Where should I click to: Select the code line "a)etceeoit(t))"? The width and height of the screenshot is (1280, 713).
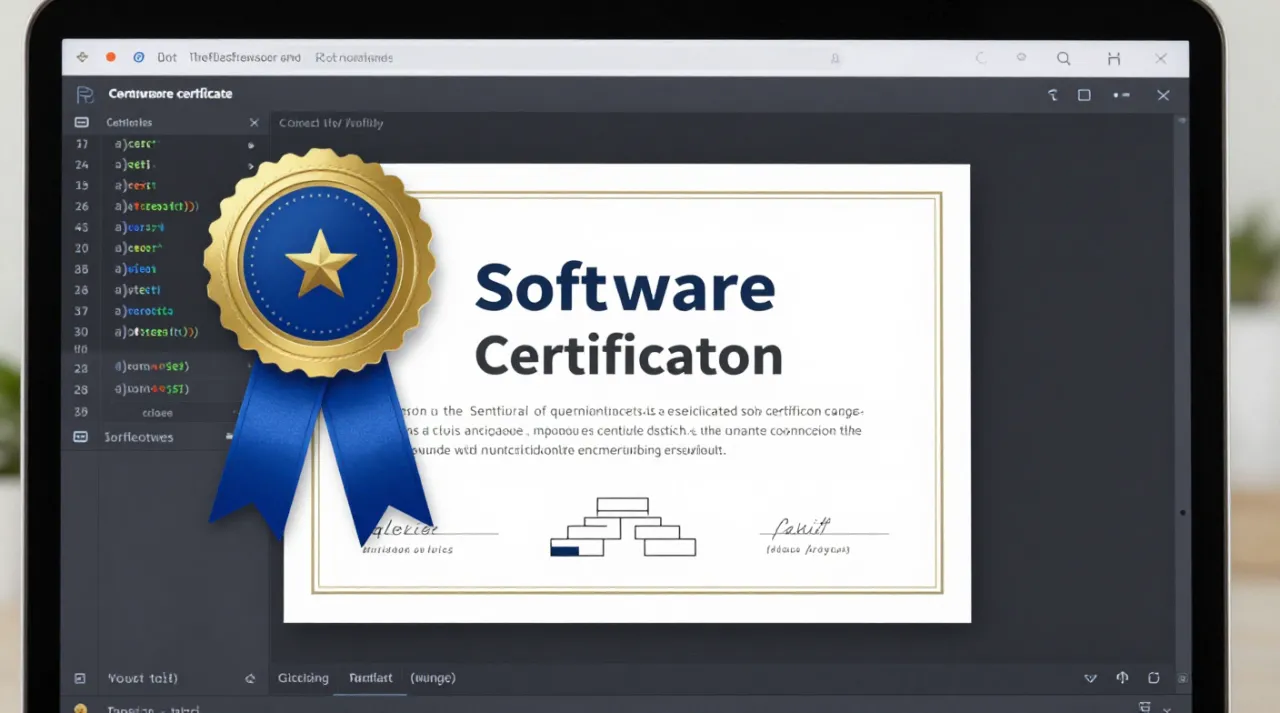point(157,206)
